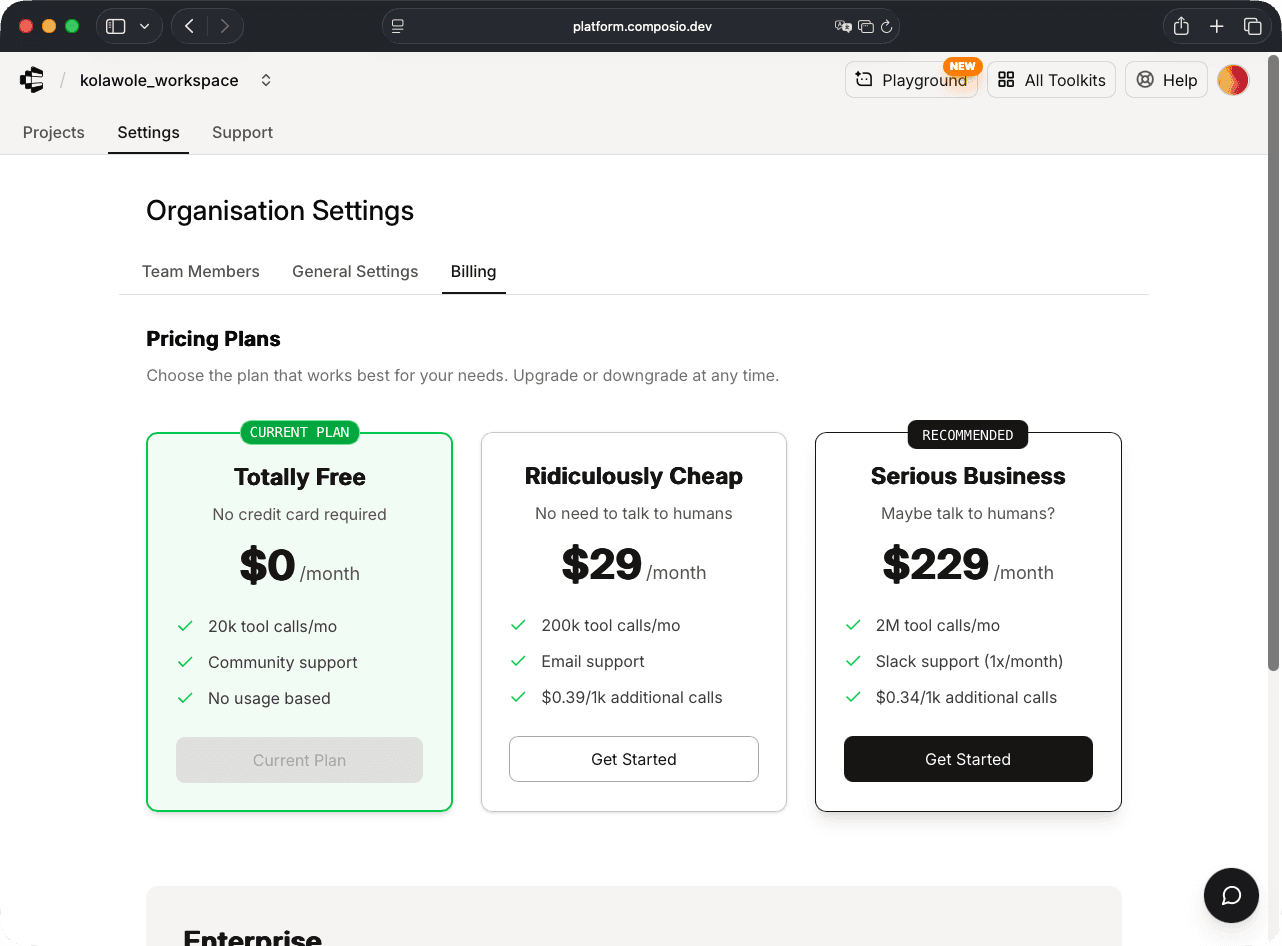The width and height of the screenshot is (1282, 946).
Task: View the Team Members section
Action: tap(201, 271)
